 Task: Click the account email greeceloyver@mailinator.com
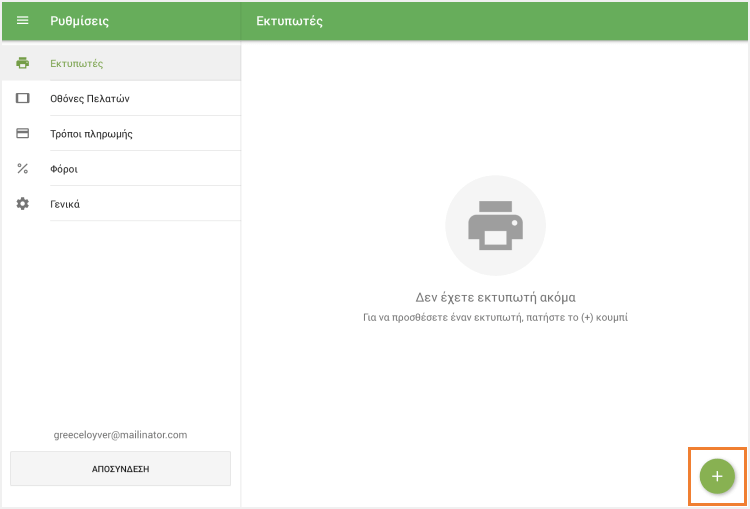point(121,435)
